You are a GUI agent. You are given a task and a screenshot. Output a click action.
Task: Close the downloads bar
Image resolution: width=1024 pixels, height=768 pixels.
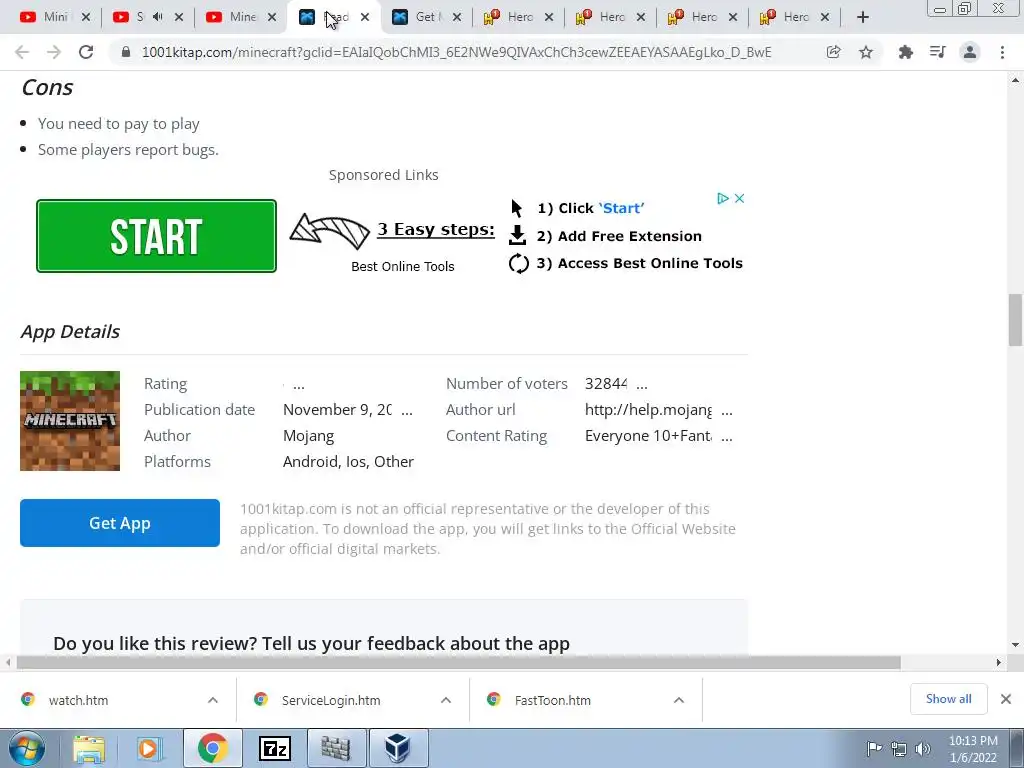(x=1006, y=699)
